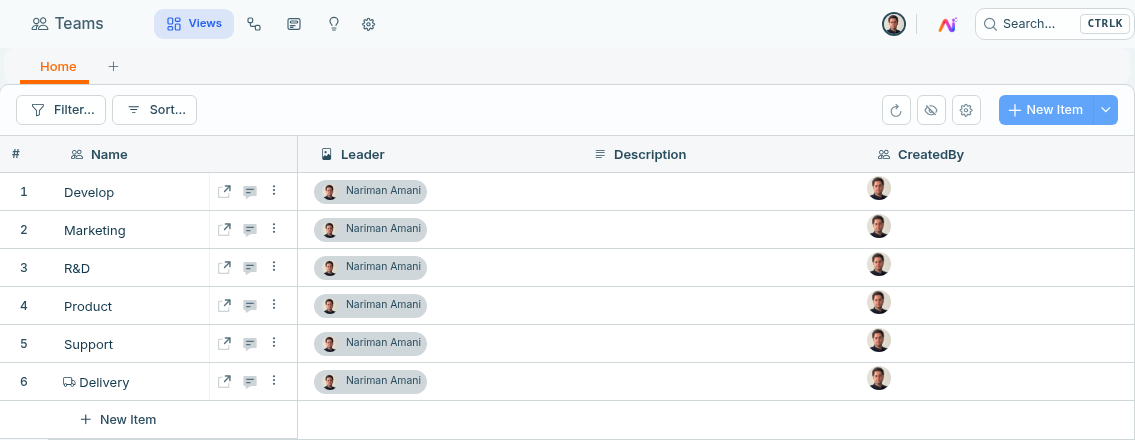Select the Product team name

(88, 307)
